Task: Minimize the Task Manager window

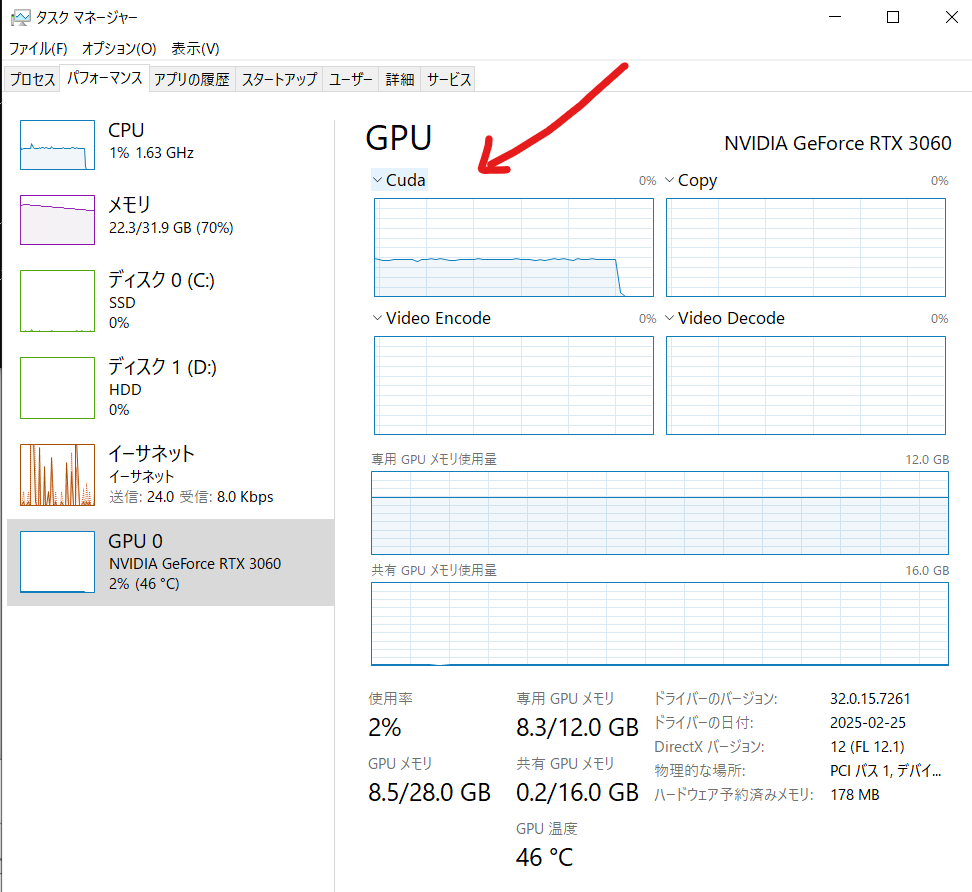Action: (835, 17)
